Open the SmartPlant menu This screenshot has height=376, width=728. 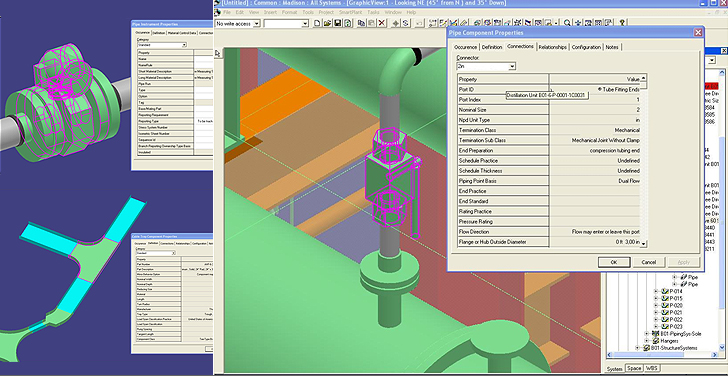point(351,12)
